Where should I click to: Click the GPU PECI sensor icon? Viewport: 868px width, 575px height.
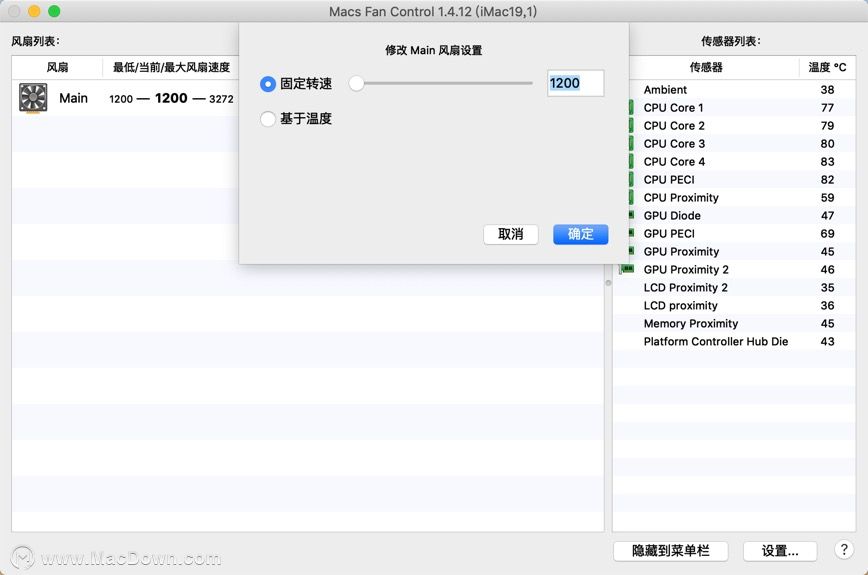click(x=631, y=233)
